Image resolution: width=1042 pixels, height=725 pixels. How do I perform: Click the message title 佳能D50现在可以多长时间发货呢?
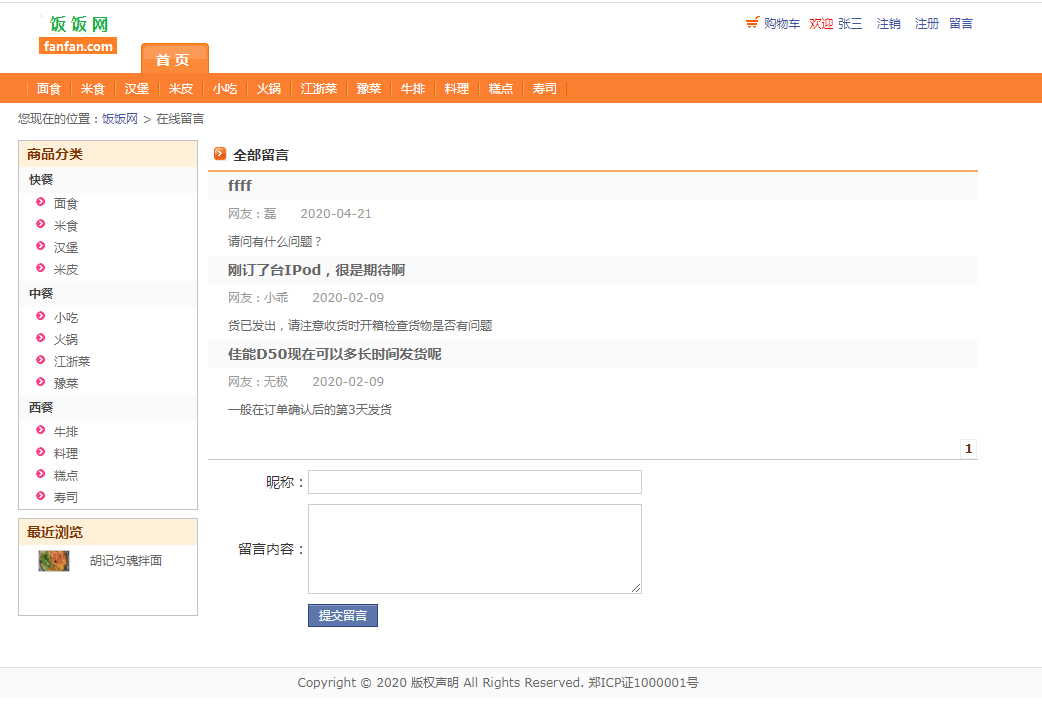[x=335, y=354]
